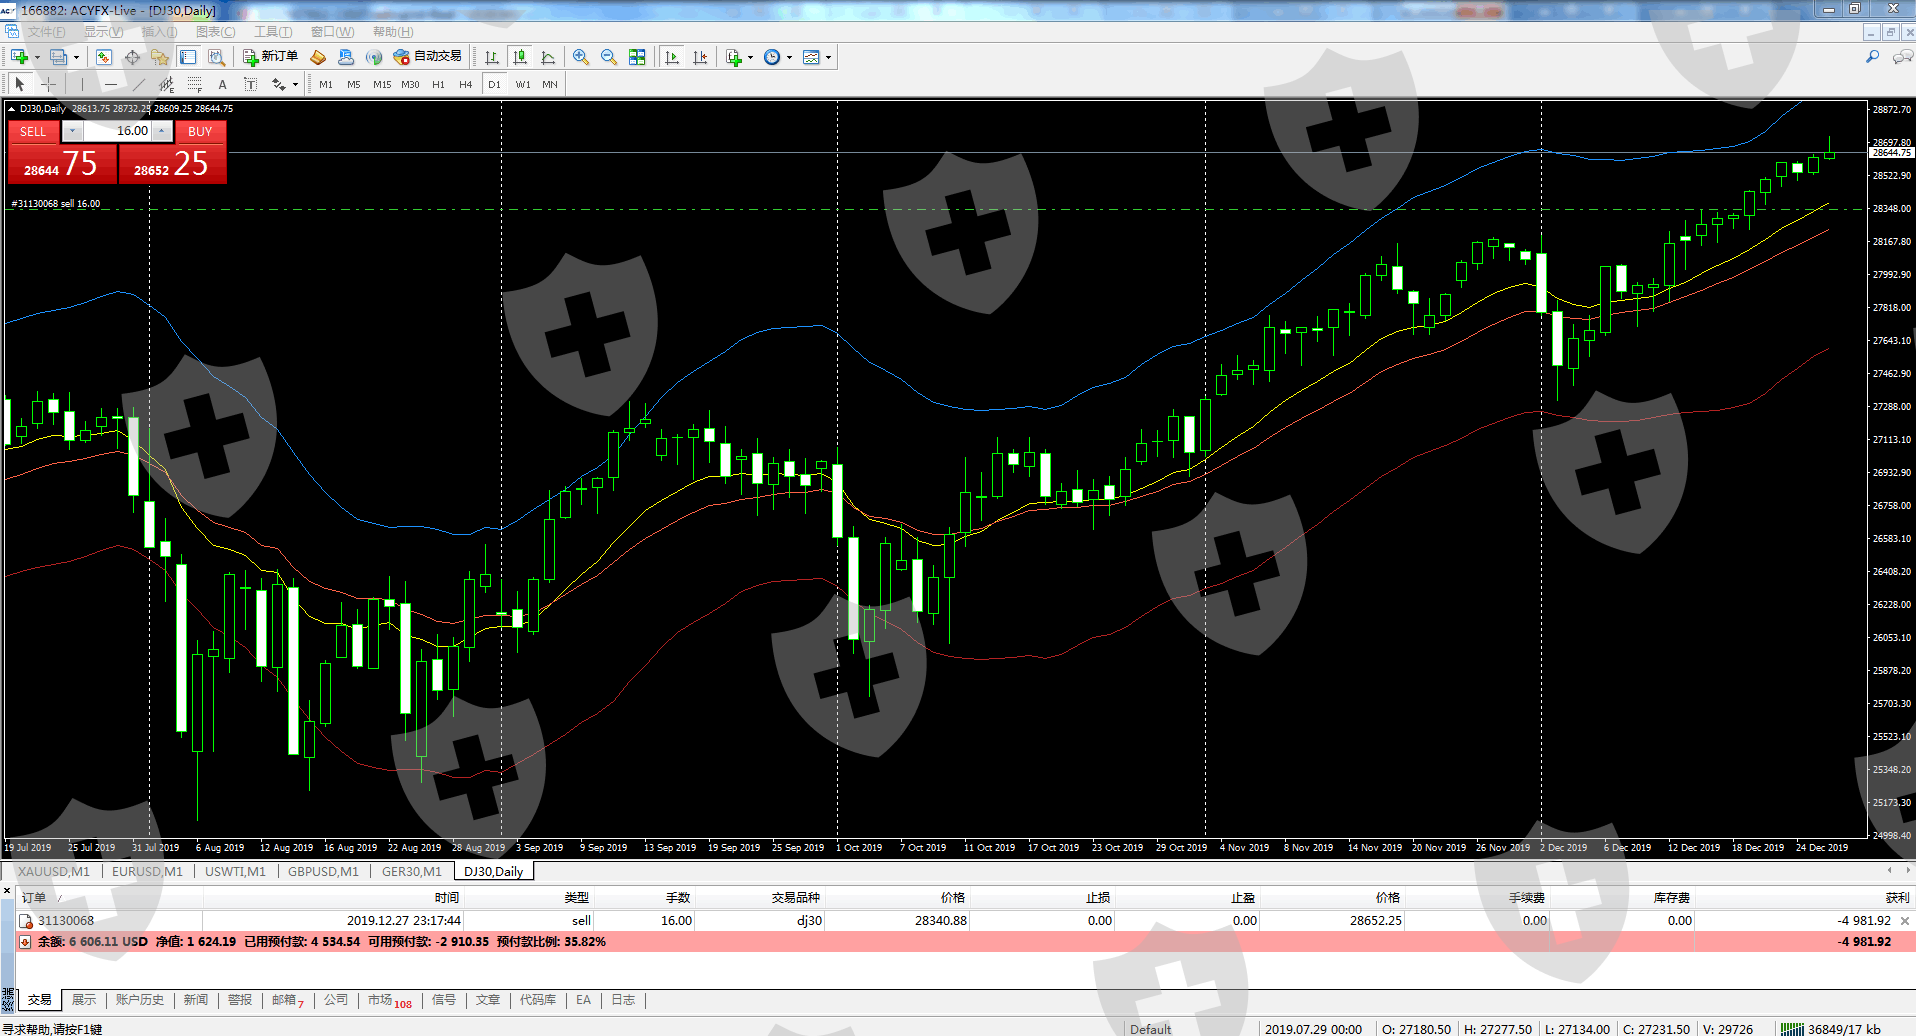Tile chart windows with the tile icon
Image resolution: width=1916 pixels, height=1036 pixels.
[x=637, y=57]
